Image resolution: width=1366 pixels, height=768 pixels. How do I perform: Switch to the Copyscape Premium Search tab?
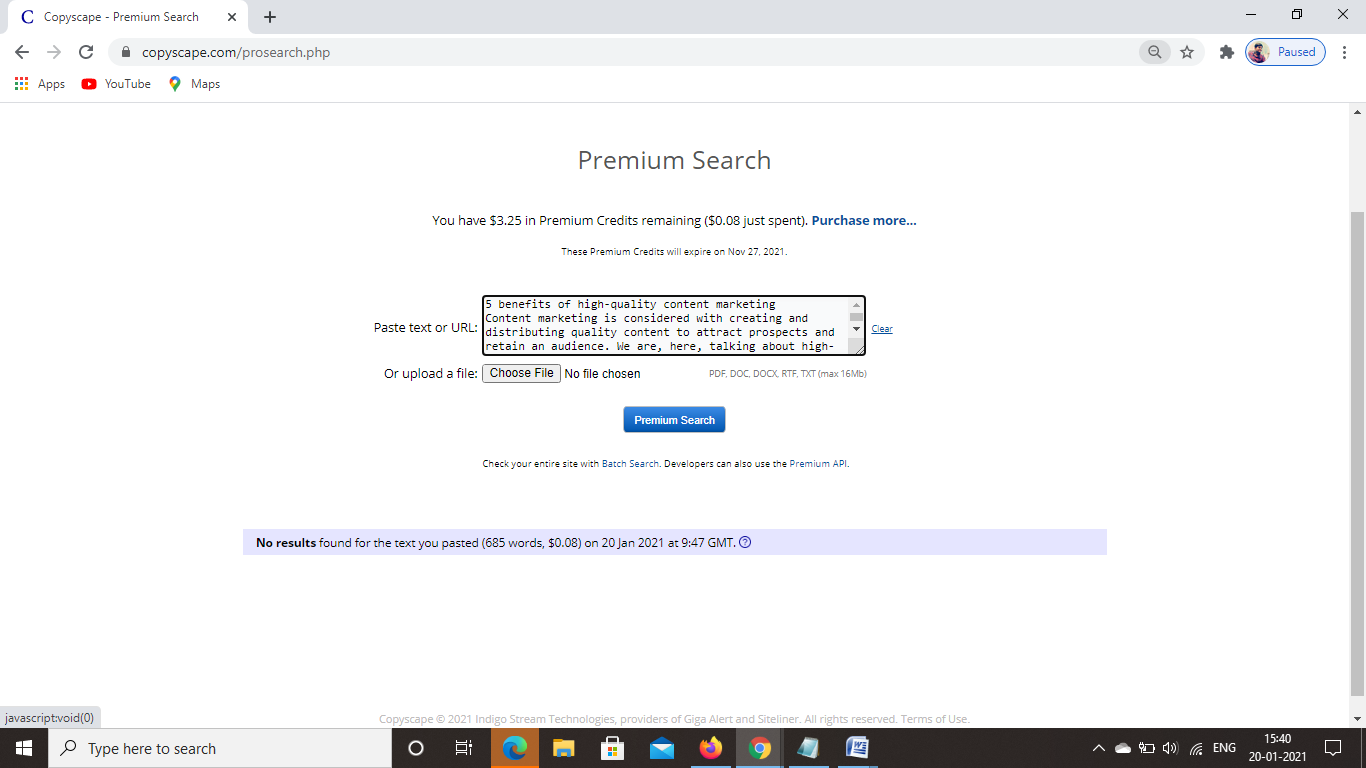tap(120, 17)
